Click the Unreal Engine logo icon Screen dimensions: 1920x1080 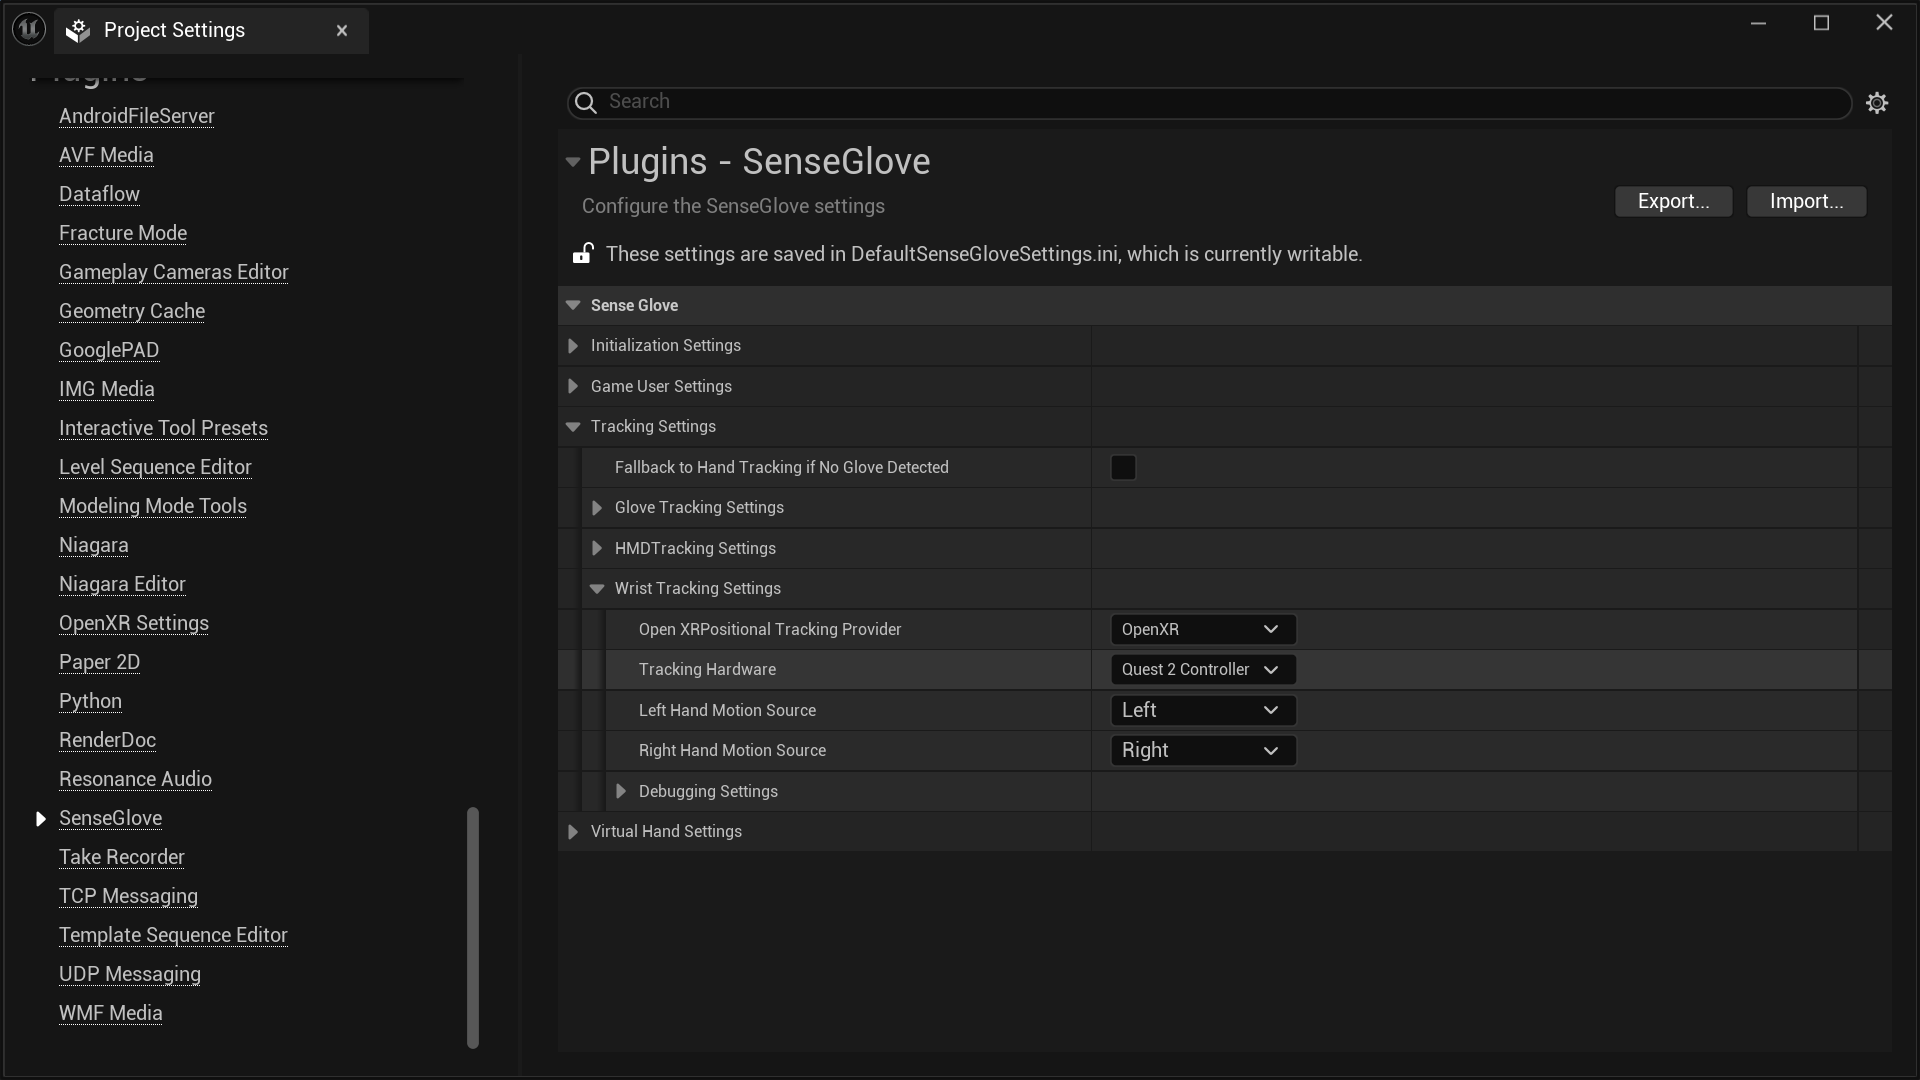tap(28, 29)
